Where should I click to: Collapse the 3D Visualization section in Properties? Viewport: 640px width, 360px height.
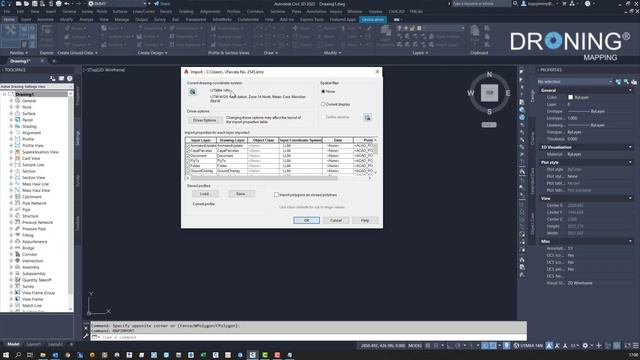click(630, 147)
